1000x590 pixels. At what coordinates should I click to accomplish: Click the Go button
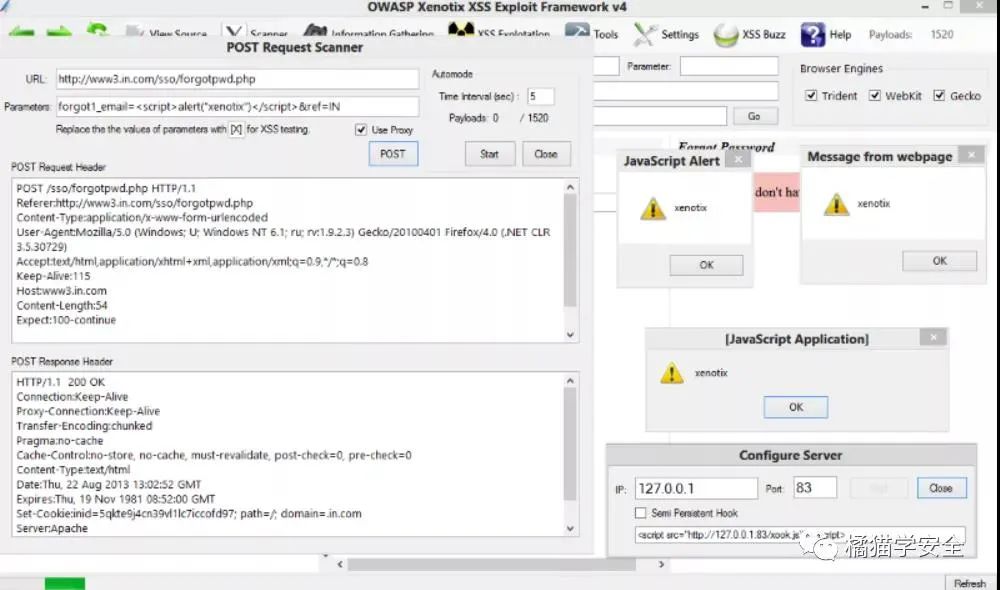pyautogui.click(x=754, y=116)
